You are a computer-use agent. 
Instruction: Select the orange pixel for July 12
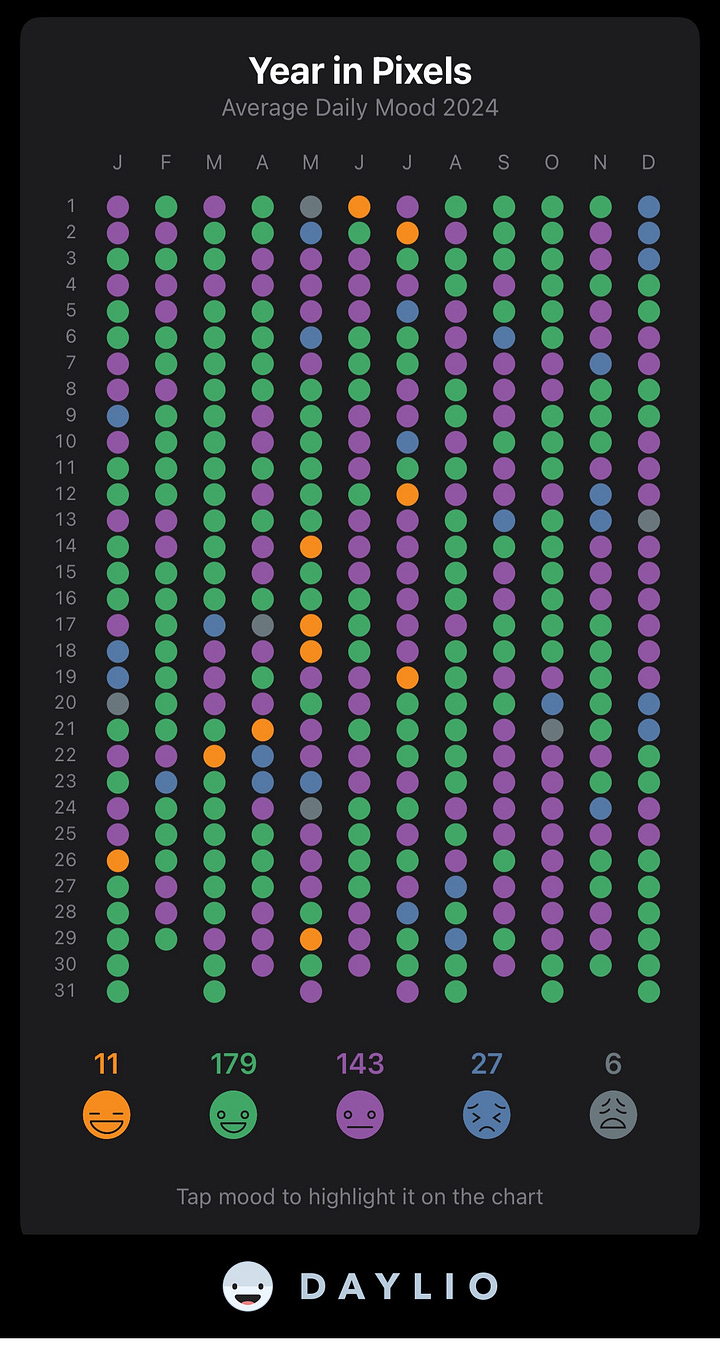(x=407, y=494)
